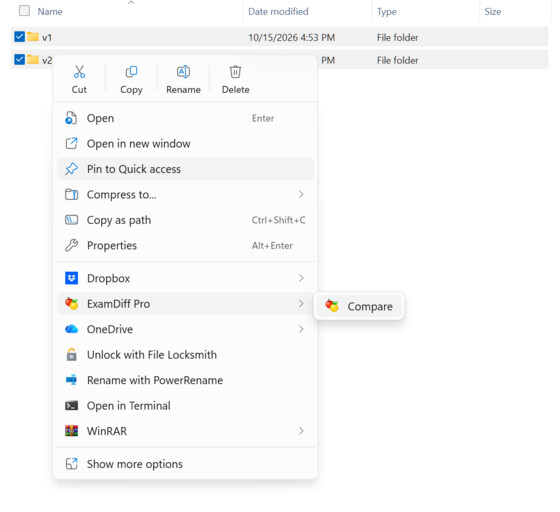Click the pin icon for Quick access
Viewport: 560px width, 512px height.
[x=71, y=169]
